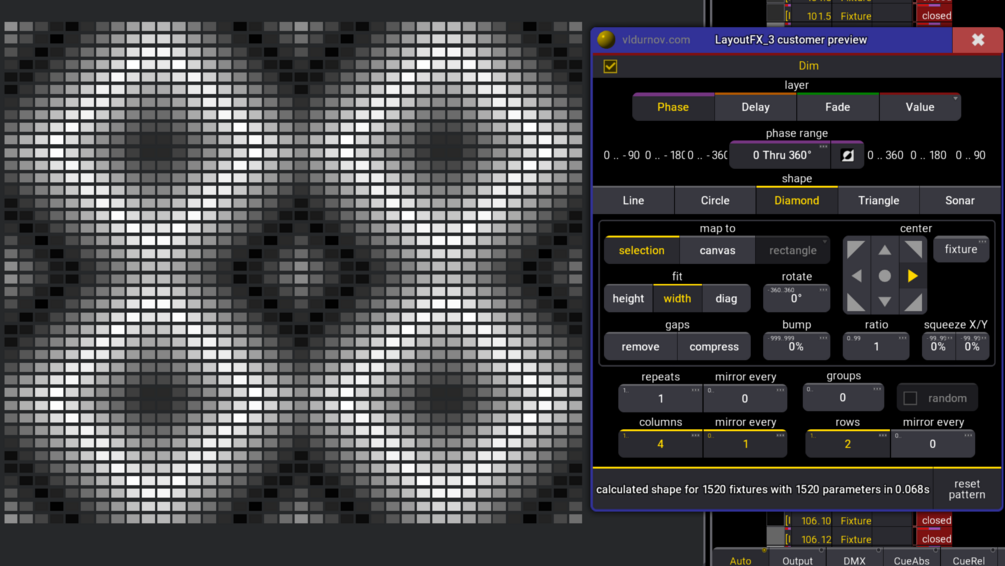Edit the rows value 2
Image resolution: width=1005 pixels, height=566 pixels.
[847, 444]
